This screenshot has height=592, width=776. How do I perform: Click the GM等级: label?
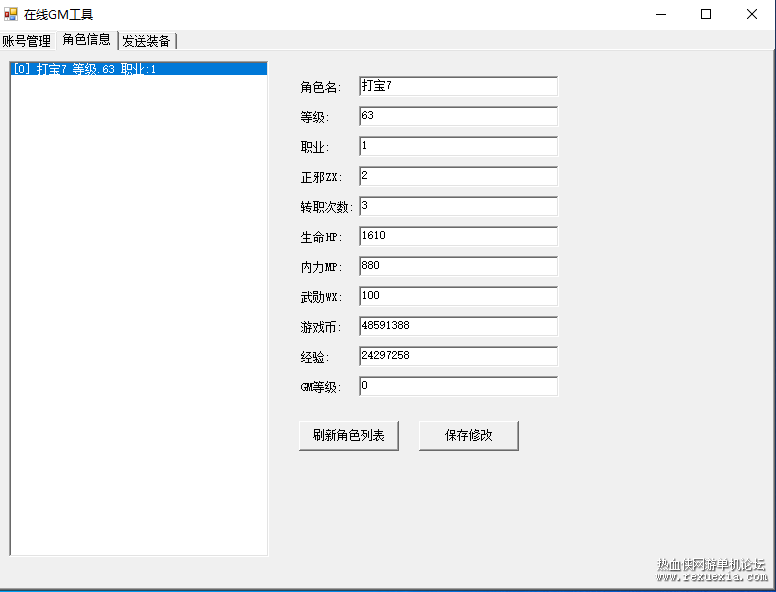(x=321, y=387)
